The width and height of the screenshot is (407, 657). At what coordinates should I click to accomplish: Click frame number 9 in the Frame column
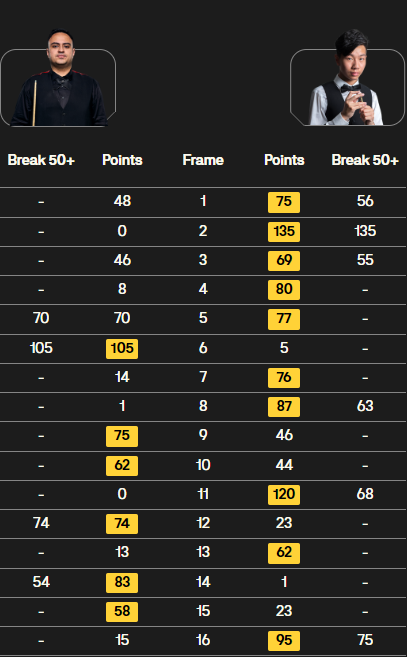[203, 435]
